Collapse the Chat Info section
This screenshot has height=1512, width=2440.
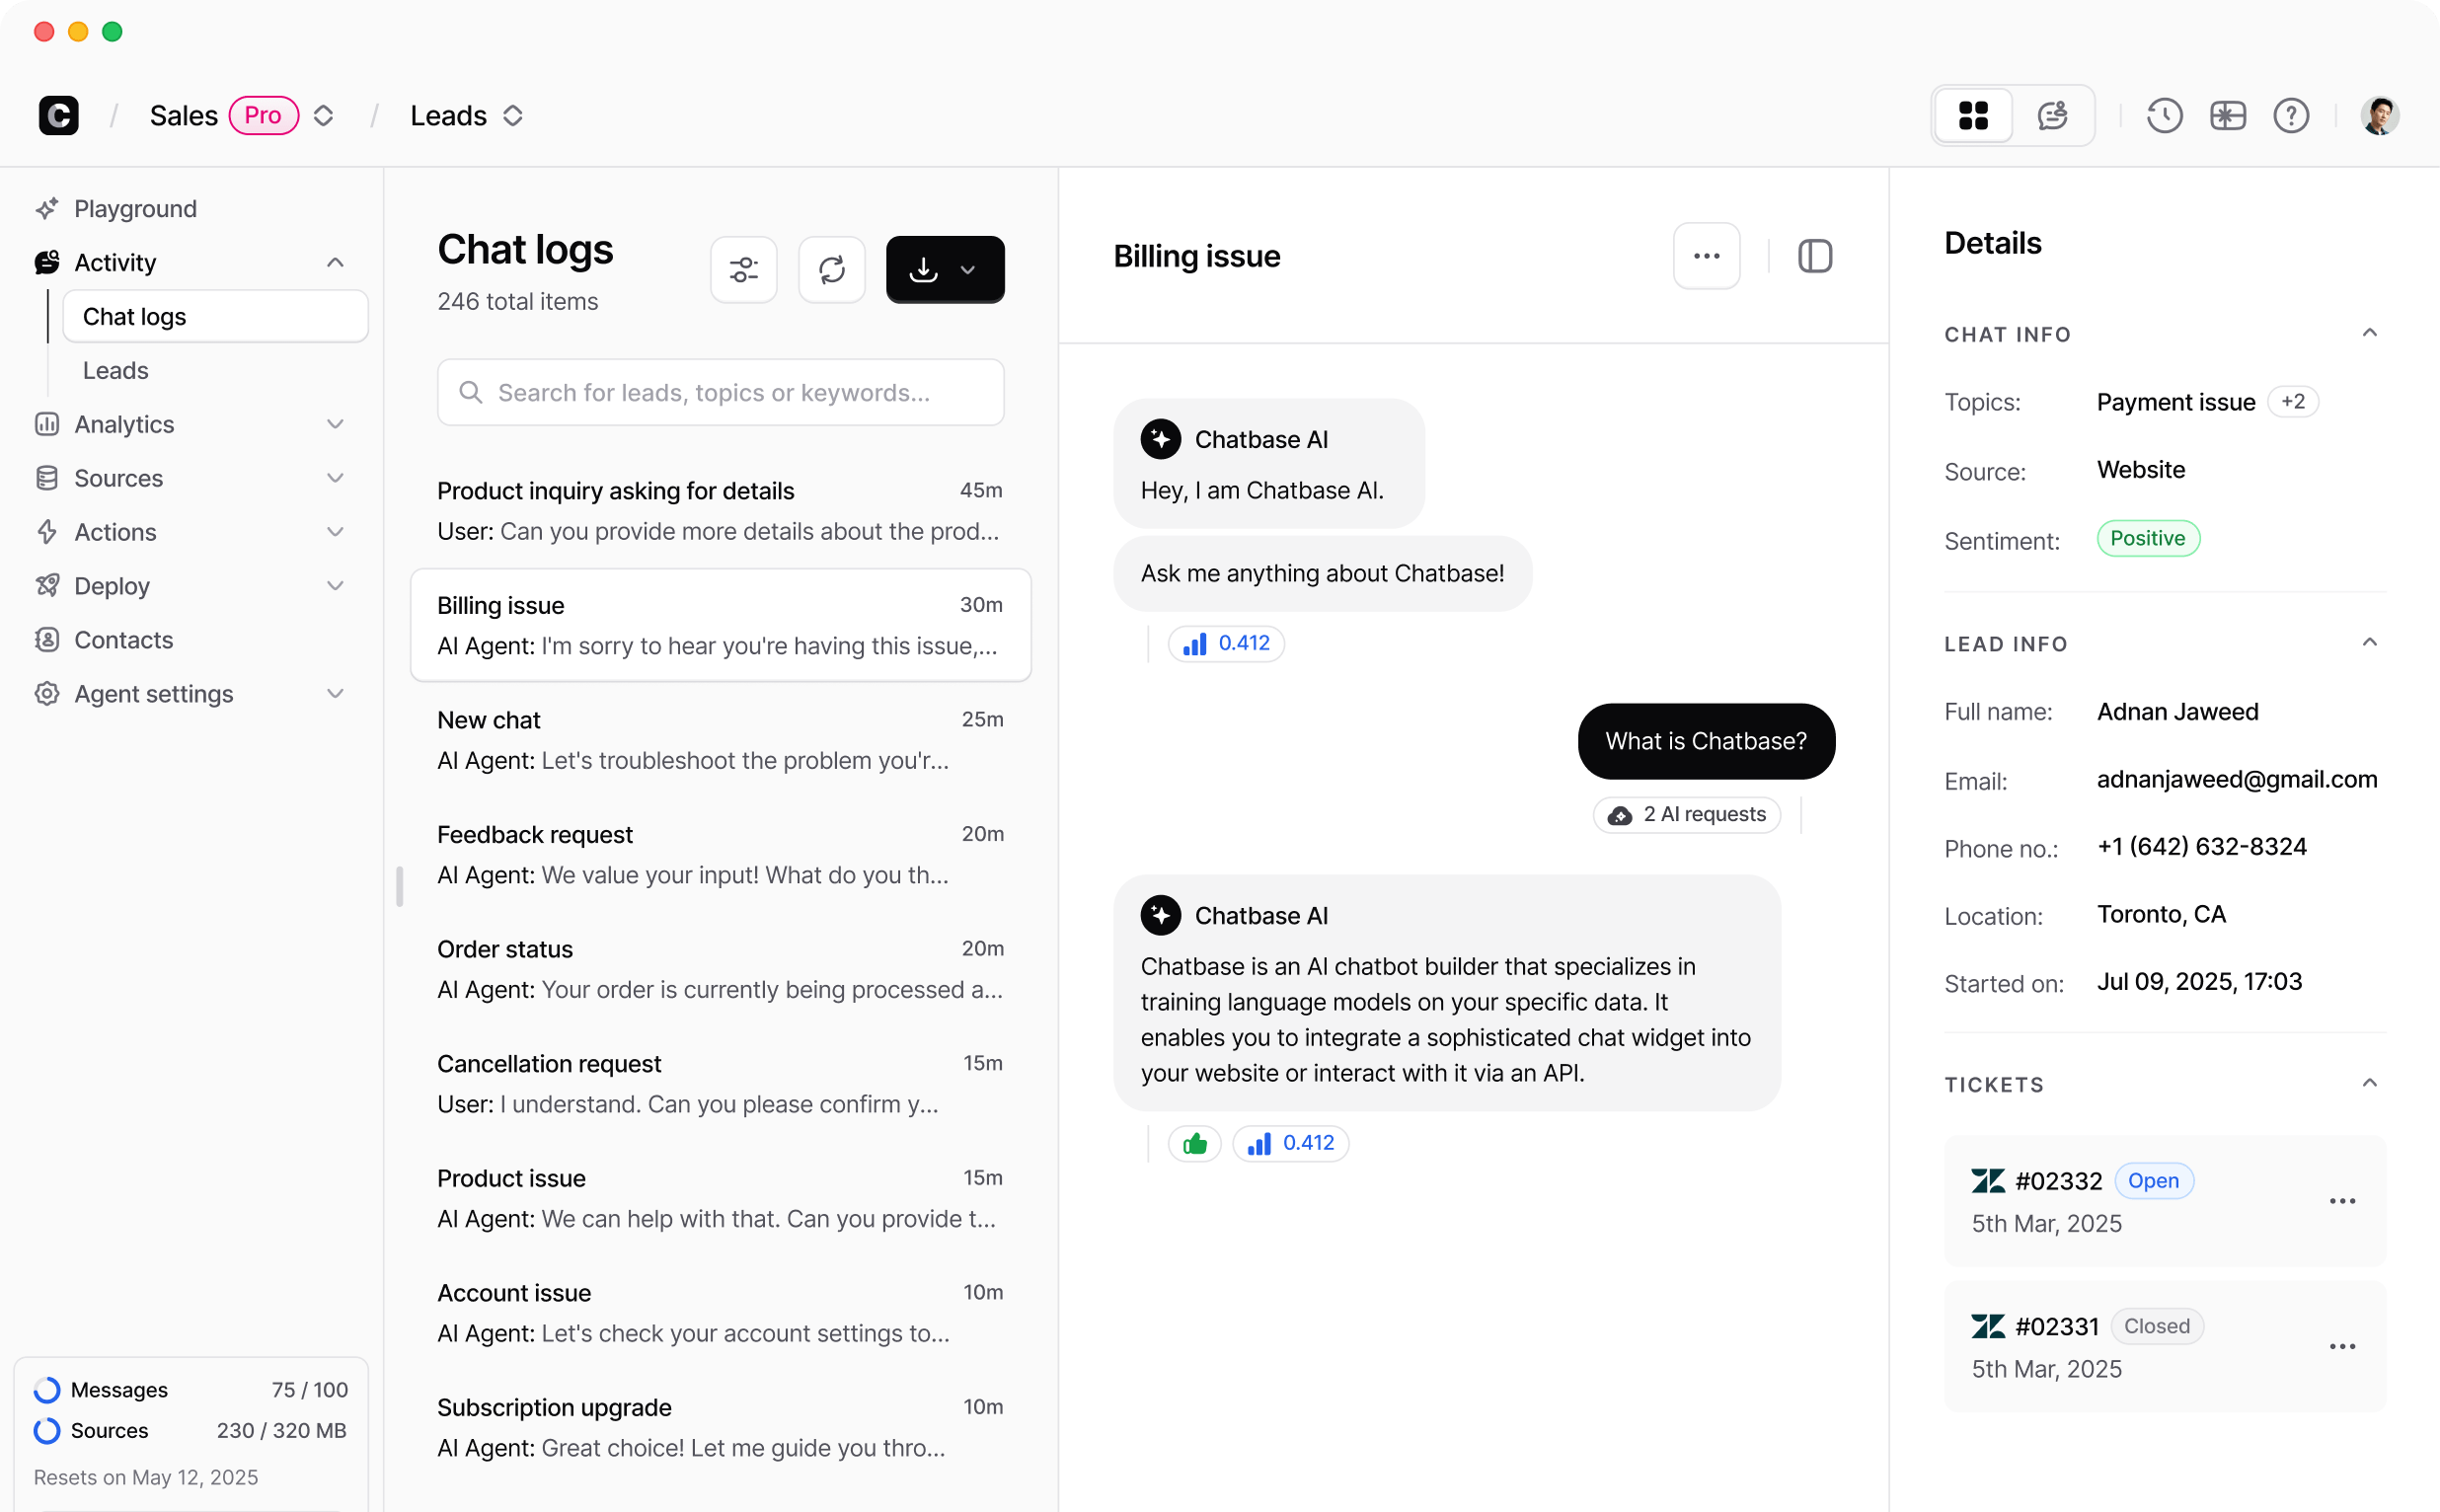click(2370, 333)
